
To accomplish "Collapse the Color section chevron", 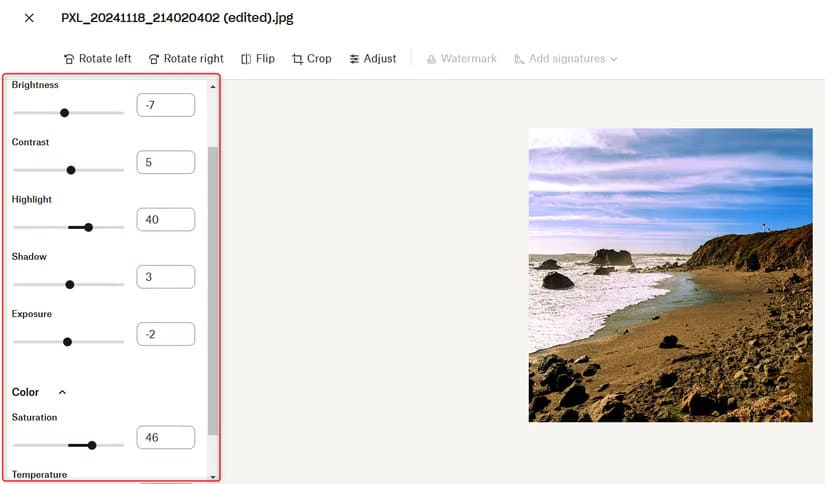I will (62, 392).
